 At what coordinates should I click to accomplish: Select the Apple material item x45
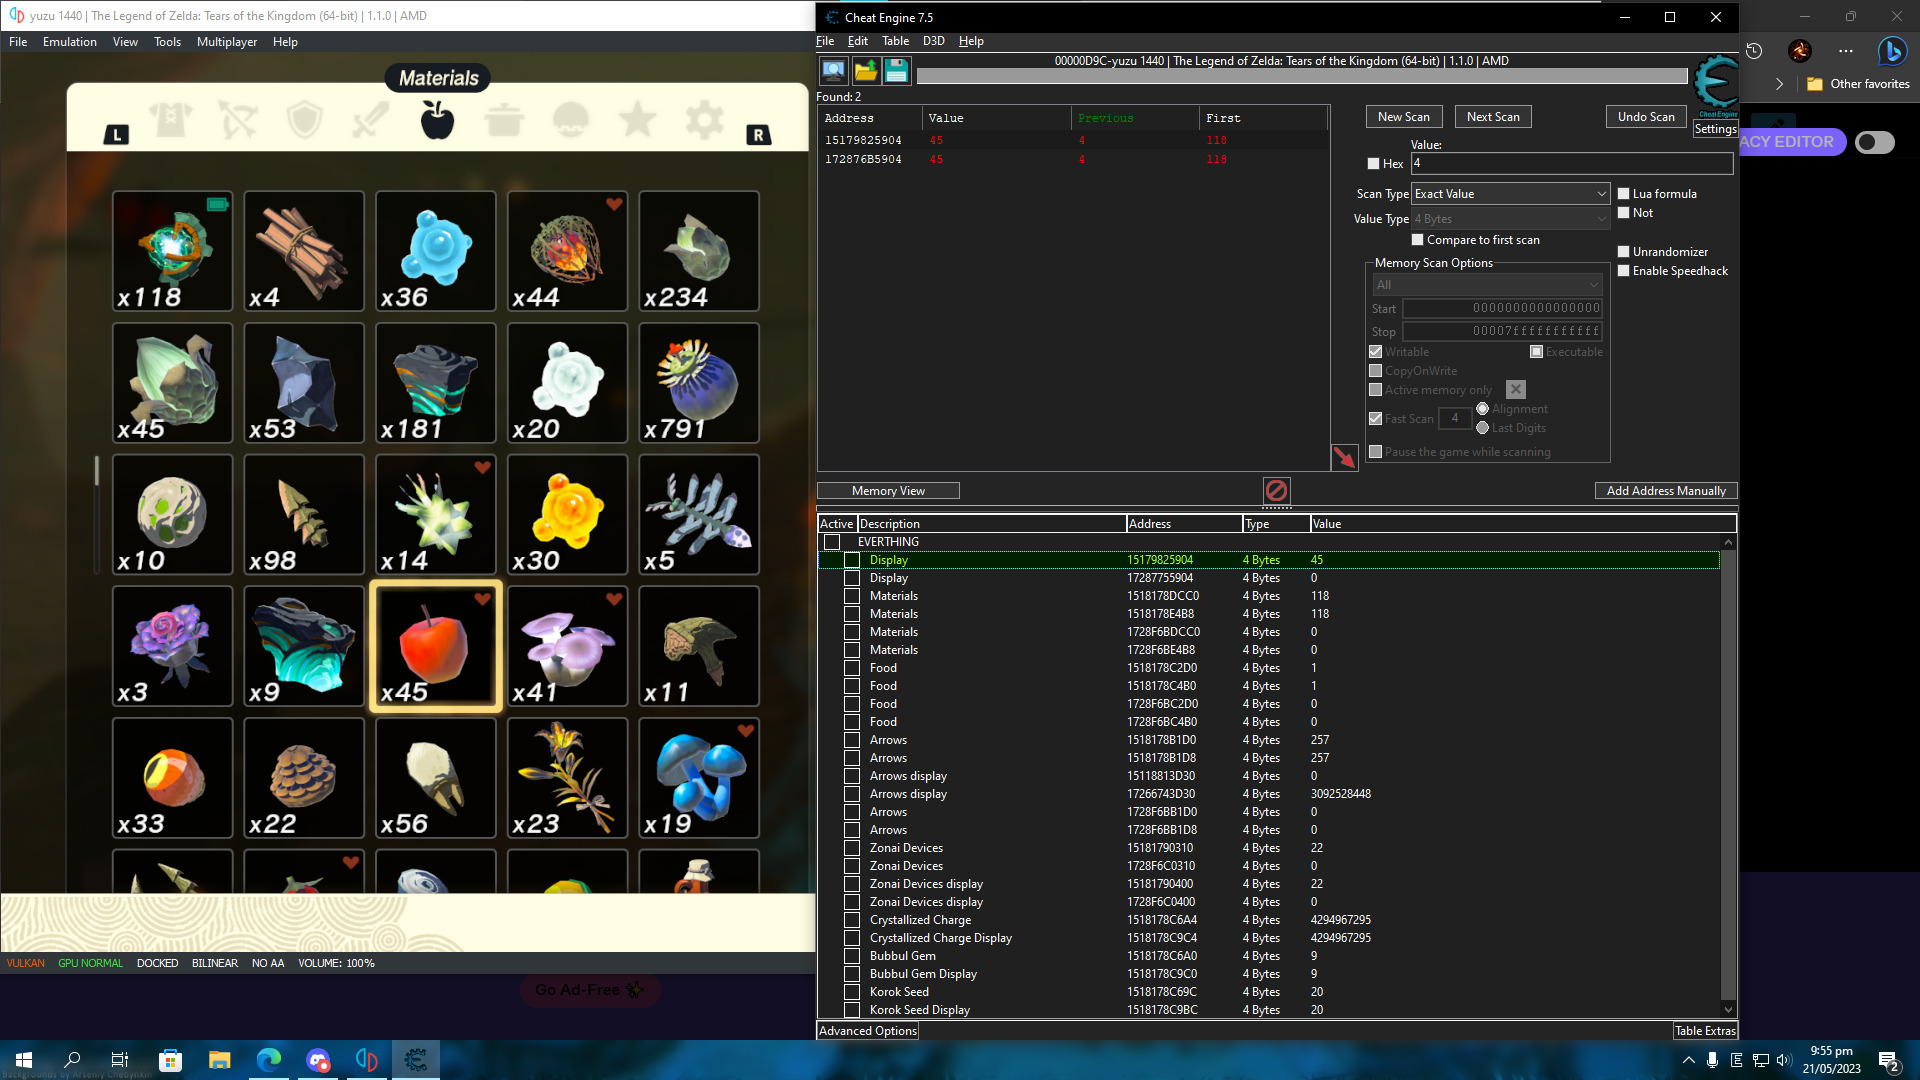[x=435, y=646]
